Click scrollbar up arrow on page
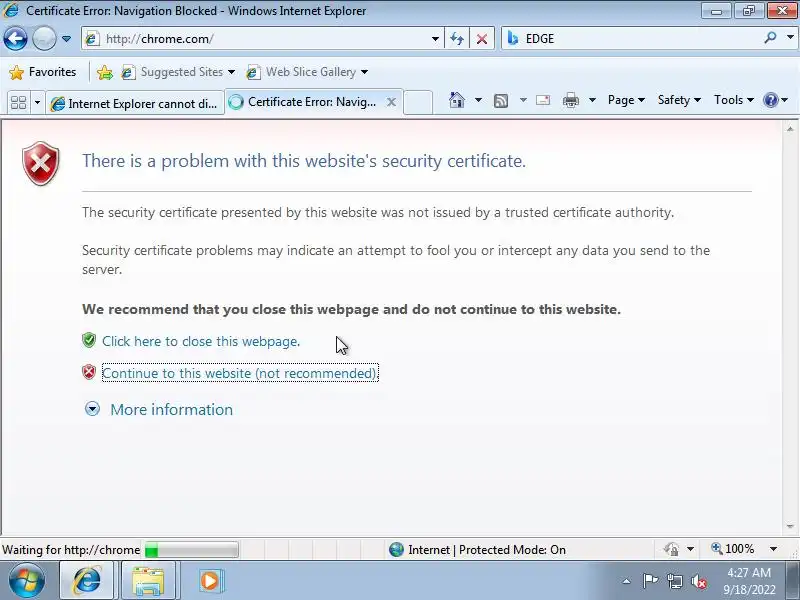The width and height of the screenshot is (800, 600). click(790, 129)
